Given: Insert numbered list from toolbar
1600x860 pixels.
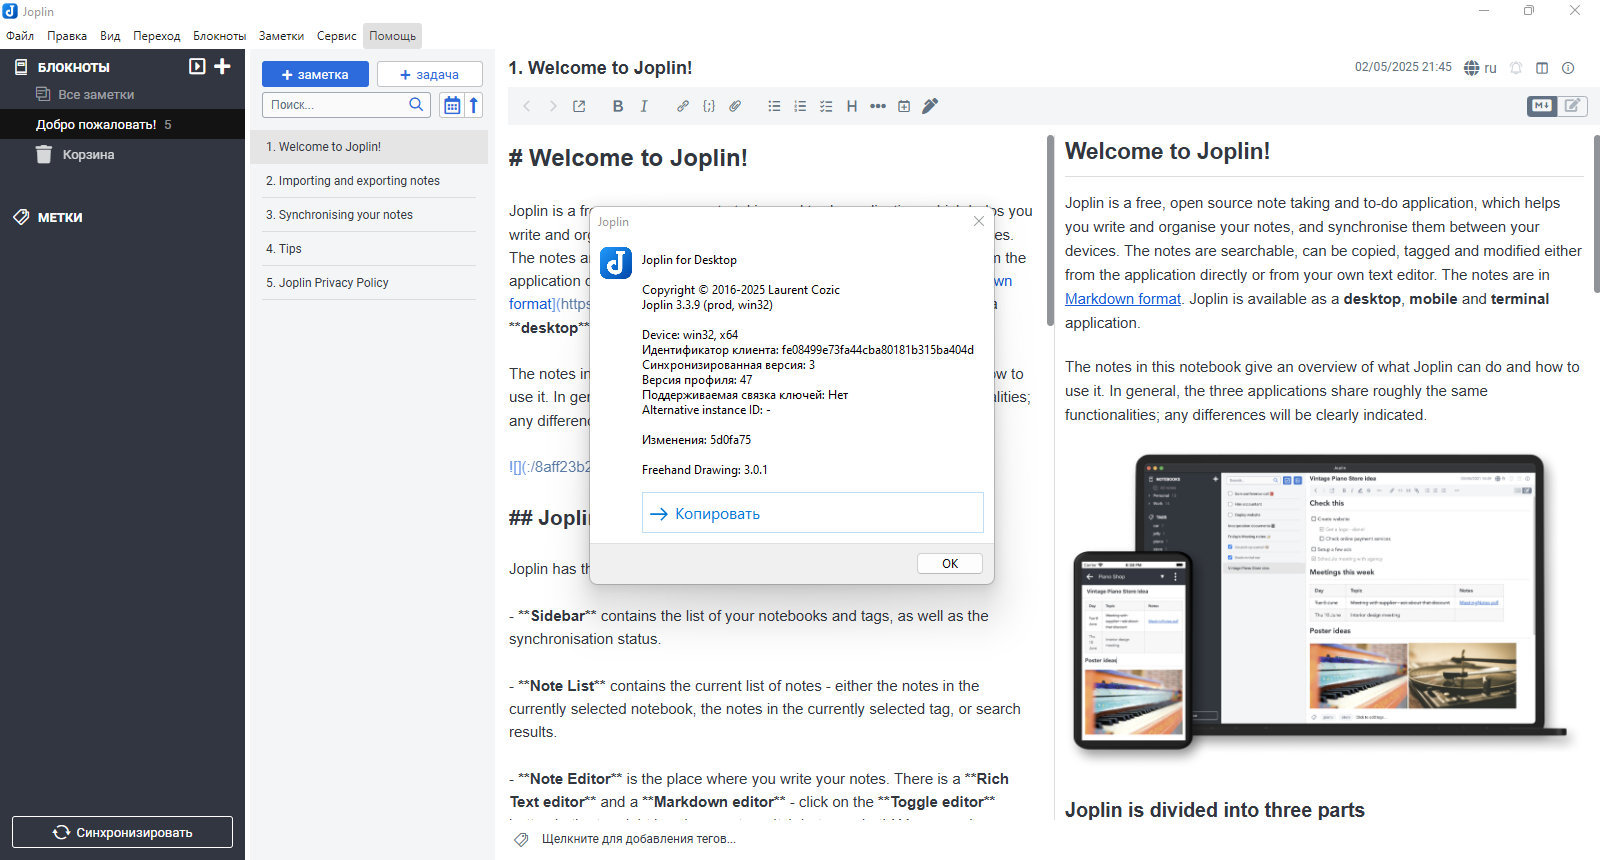Looking at the screenshot, I should [800, 106].
